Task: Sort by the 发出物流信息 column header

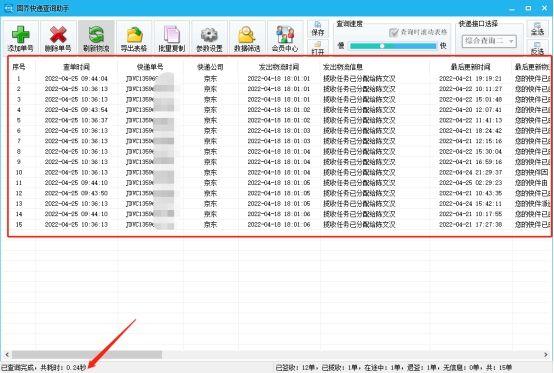Action: click(343, 67)
